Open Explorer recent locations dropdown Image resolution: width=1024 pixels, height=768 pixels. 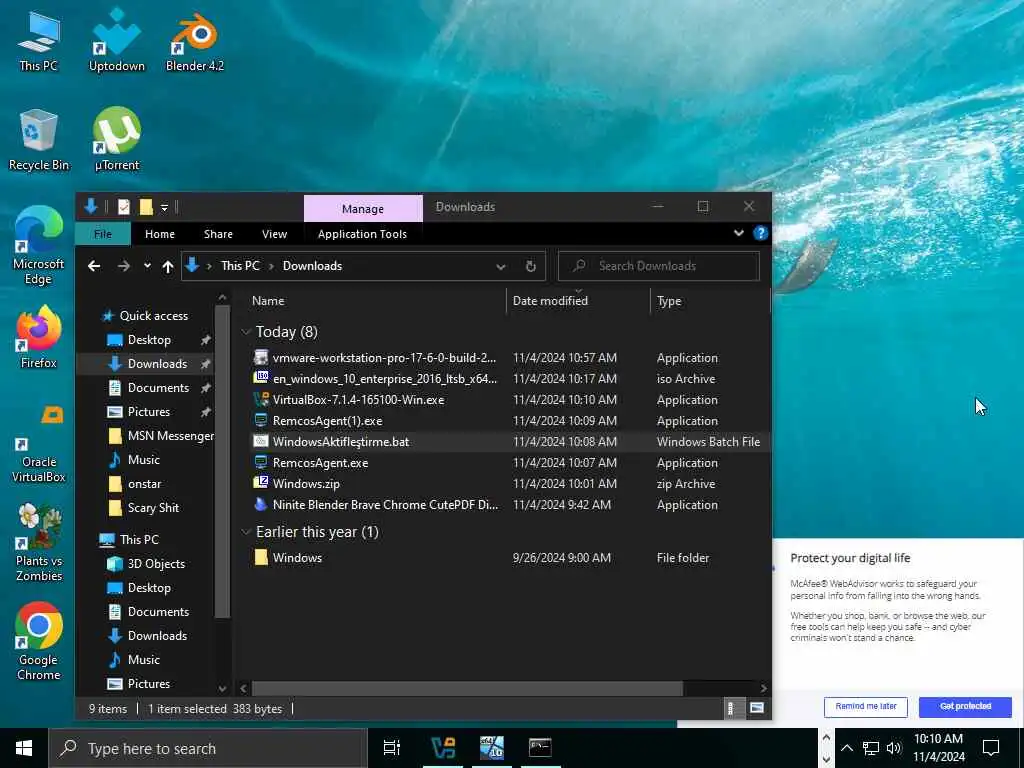(x=147, y=266)
